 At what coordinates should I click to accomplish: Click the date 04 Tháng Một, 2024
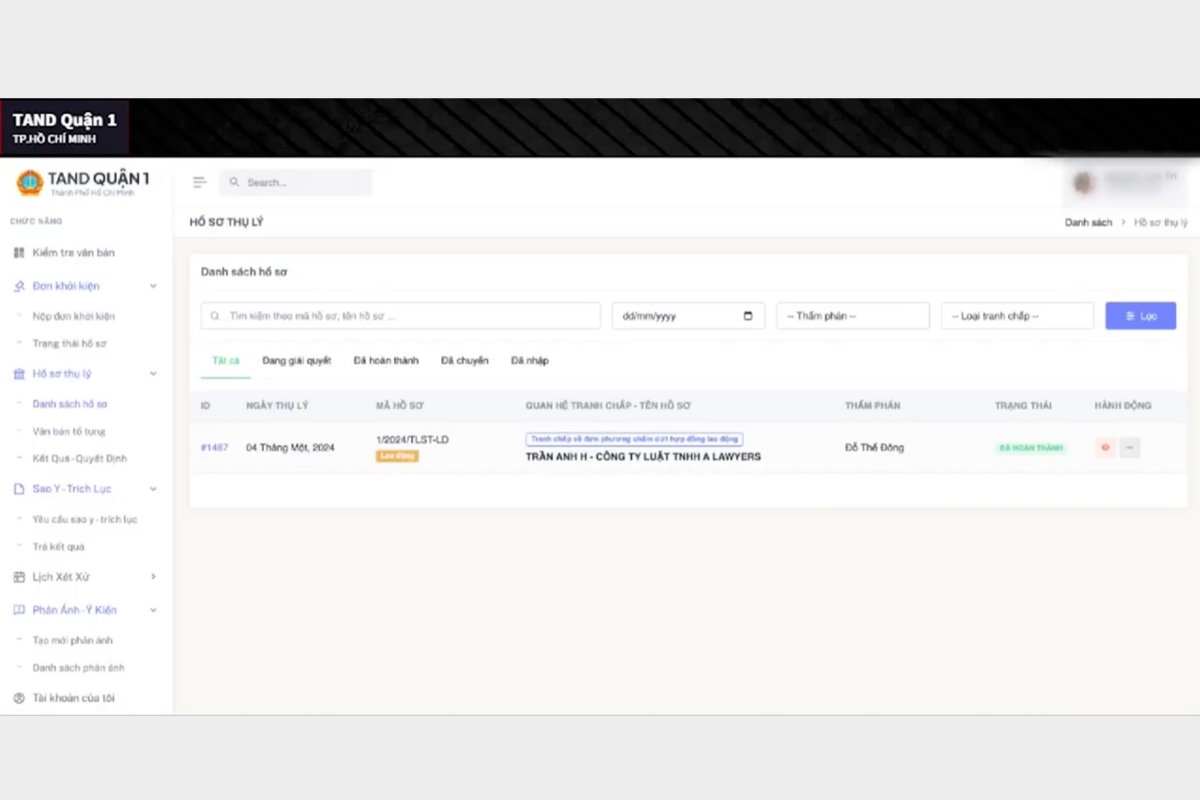point(290,448)
